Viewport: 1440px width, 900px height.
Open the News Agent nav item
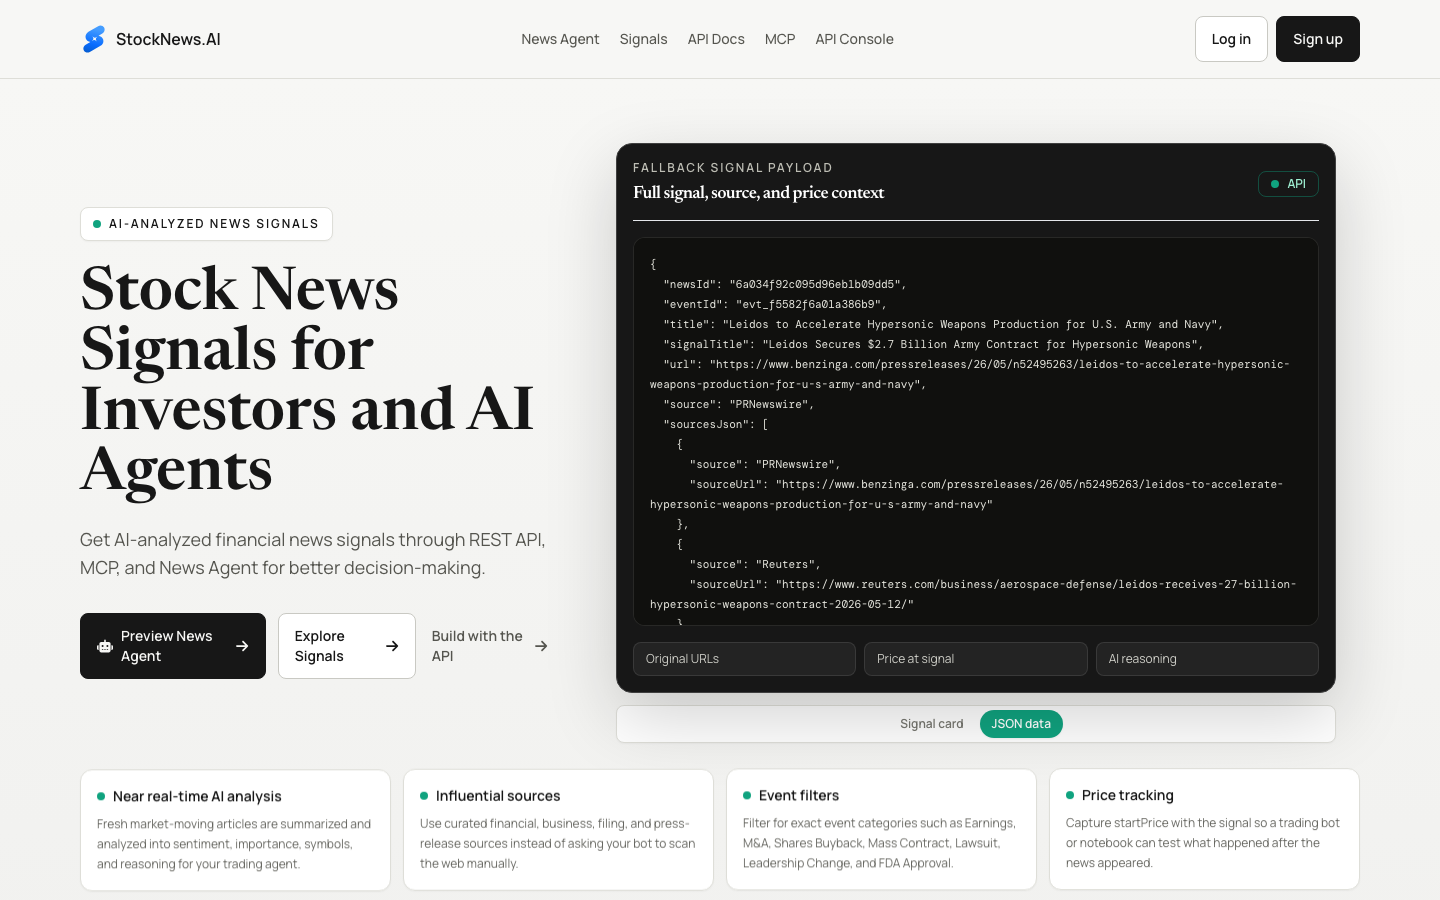pyautogui.click(x=560, y=39)
